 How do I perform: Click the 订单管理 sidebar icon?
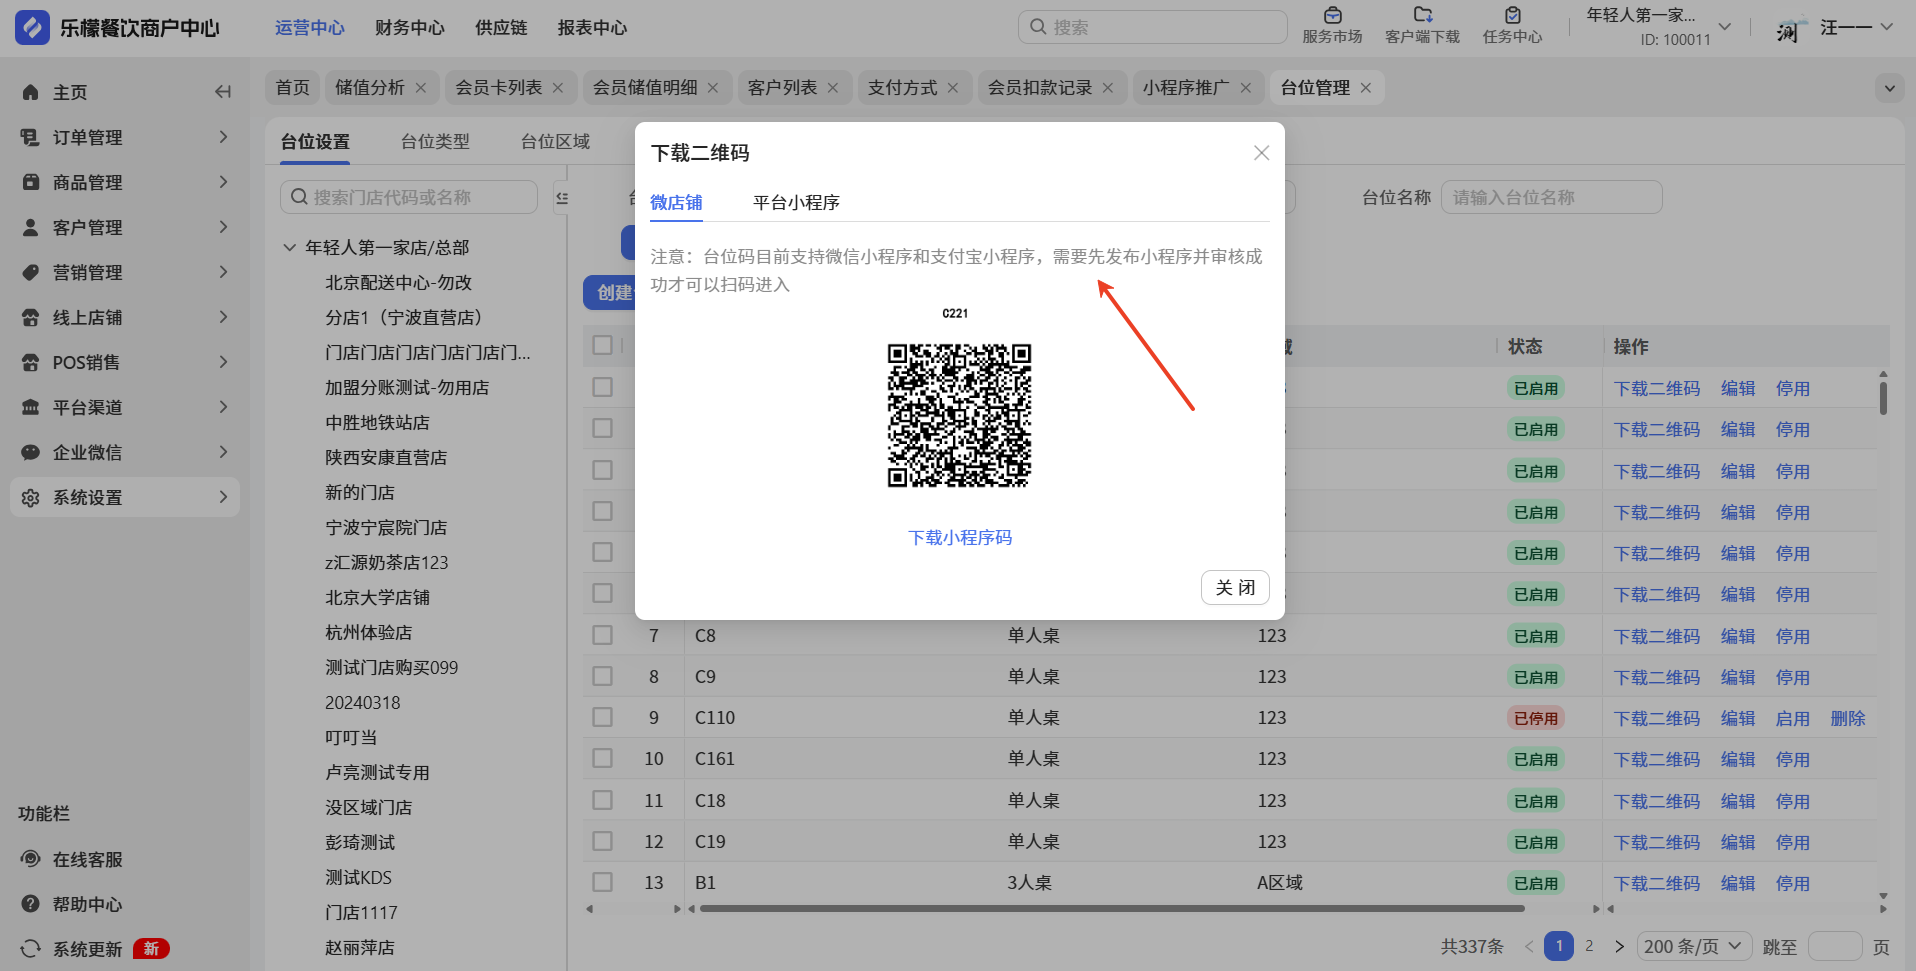coord(30,137)
